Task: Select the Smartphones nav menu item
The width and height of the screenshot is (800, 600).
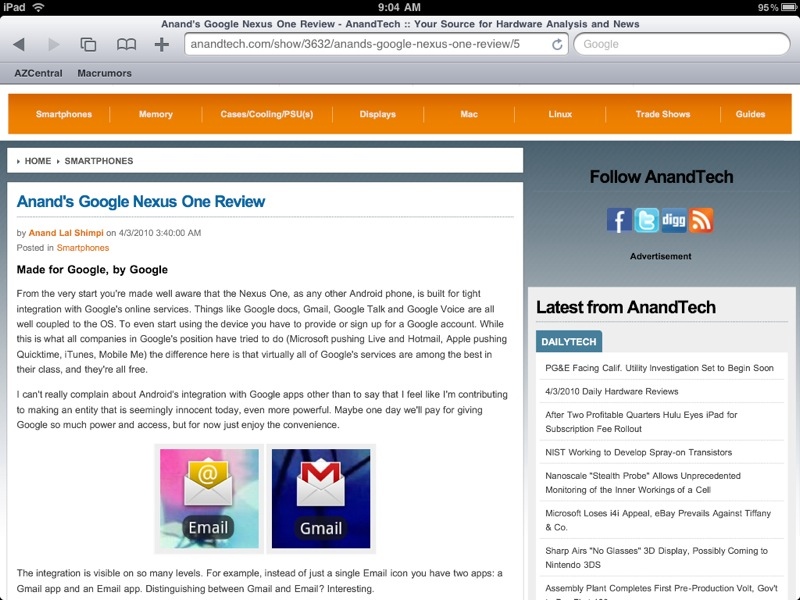Action: pos(64,114)
